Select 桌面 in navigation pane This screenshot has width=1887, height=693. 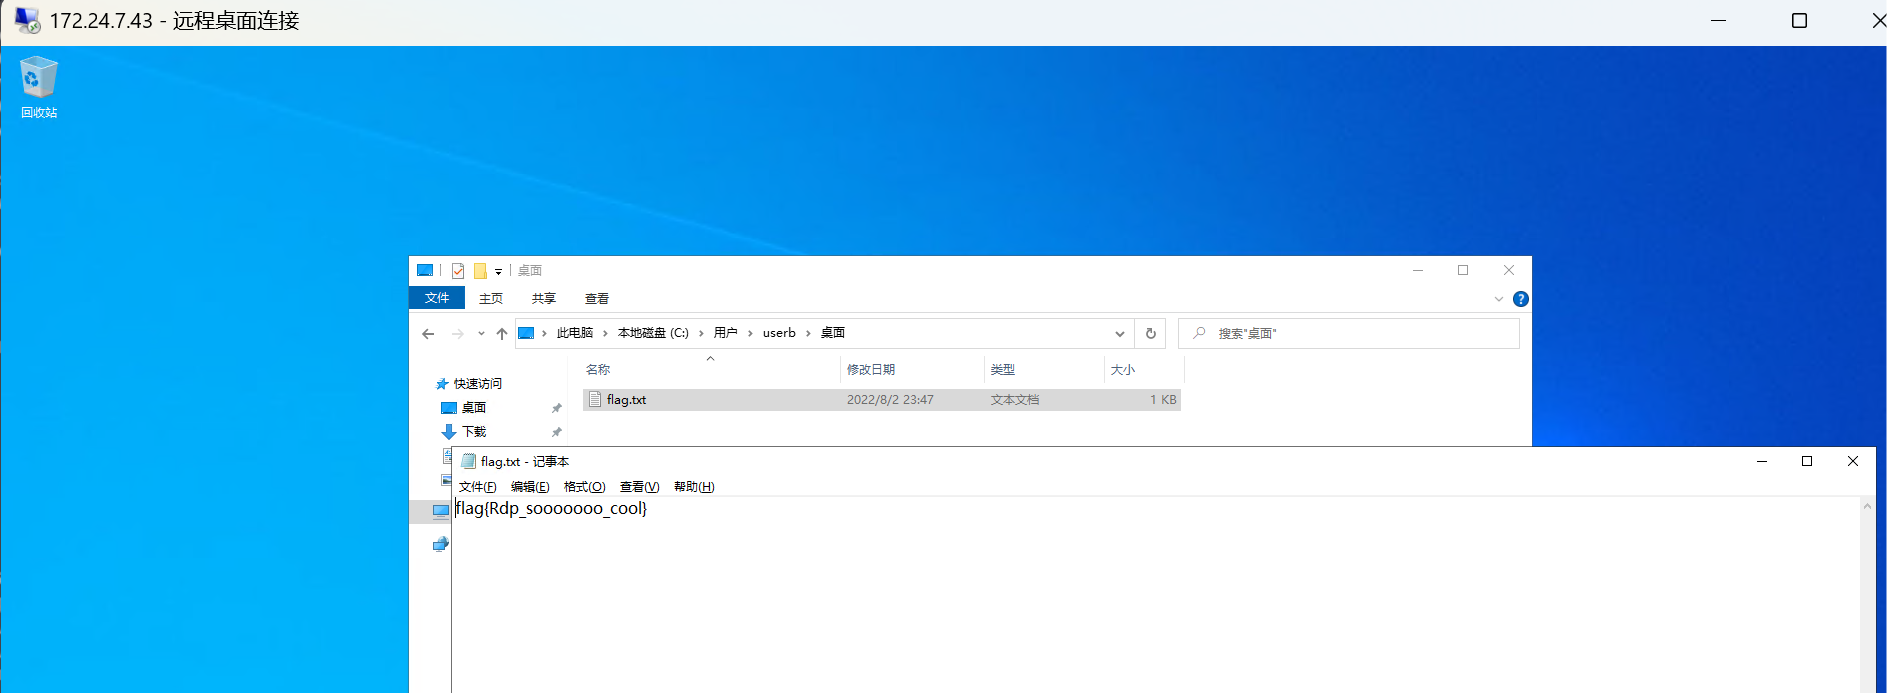474,408
